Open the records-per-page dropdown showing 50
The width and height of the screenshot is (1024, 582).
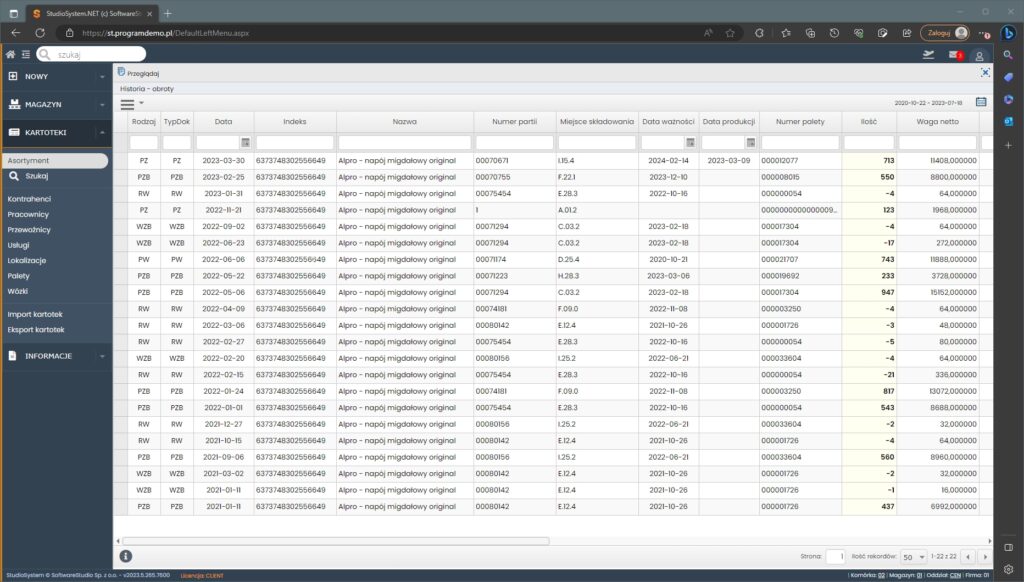tap(914, 556)
